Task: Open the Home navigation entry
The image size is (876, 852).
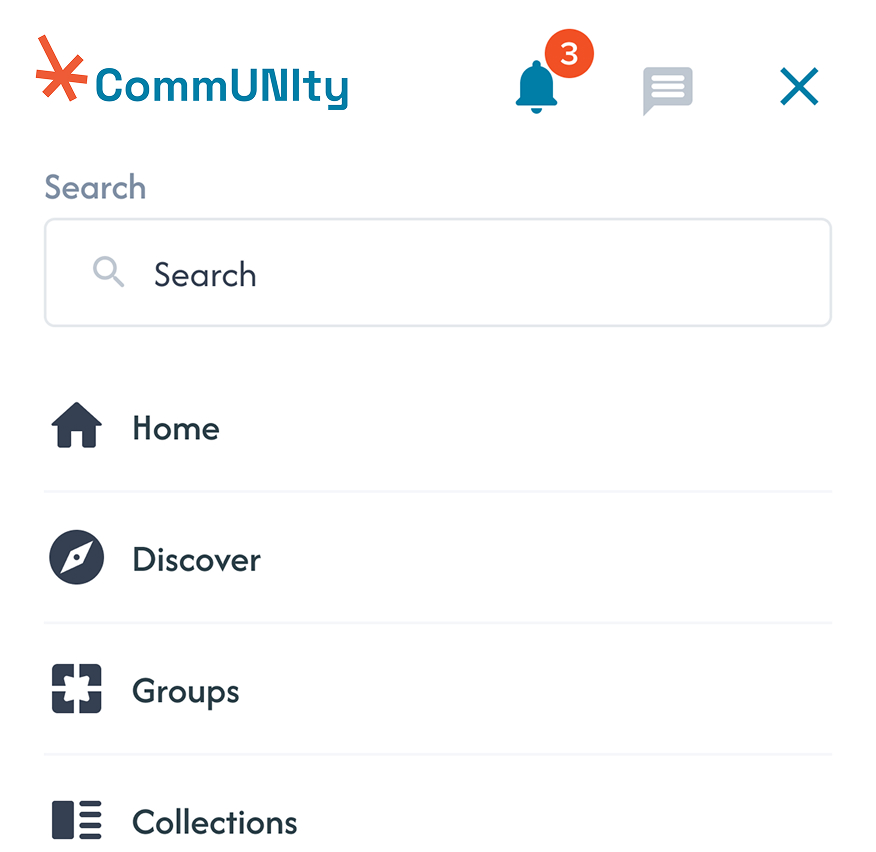Action: pos(175,428)
